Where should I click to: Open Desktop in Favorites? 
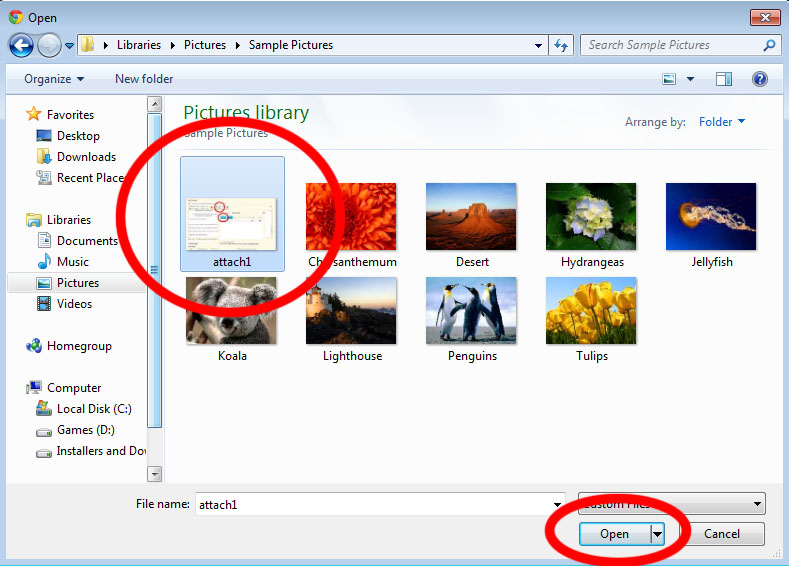point(78,136)
